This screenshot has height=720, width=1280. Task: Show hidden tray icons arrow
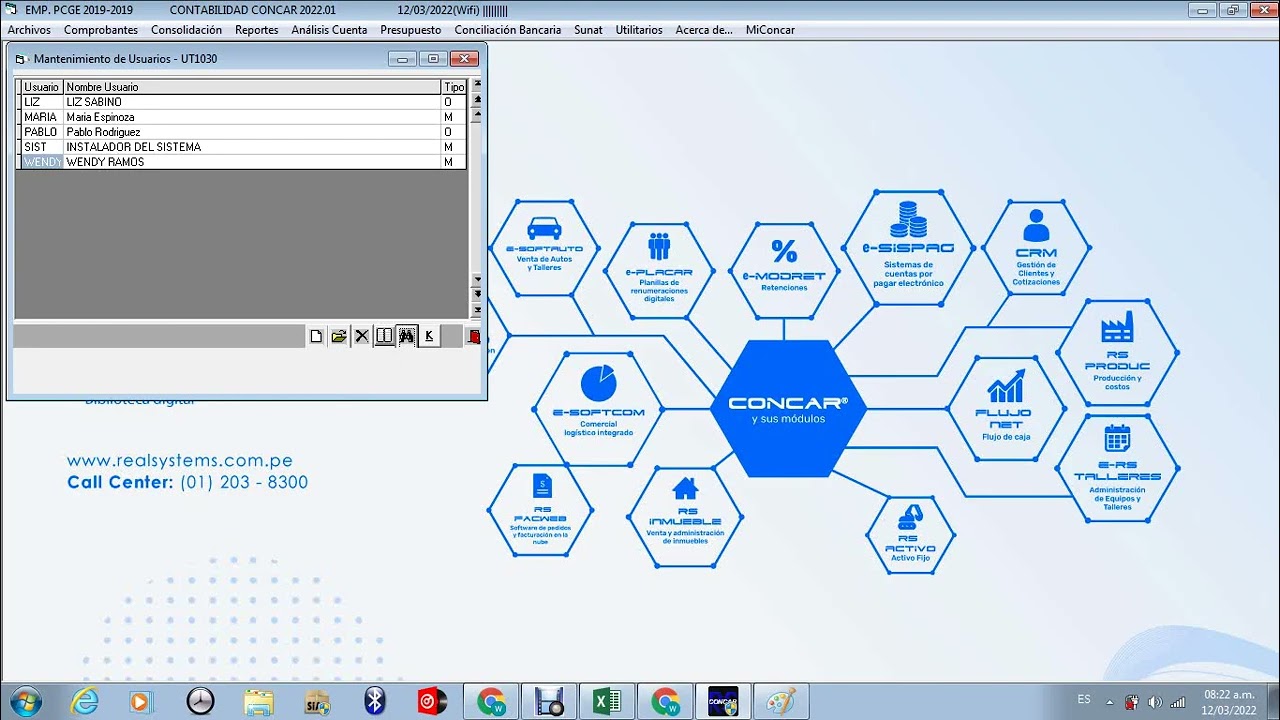click(1109, 702)
